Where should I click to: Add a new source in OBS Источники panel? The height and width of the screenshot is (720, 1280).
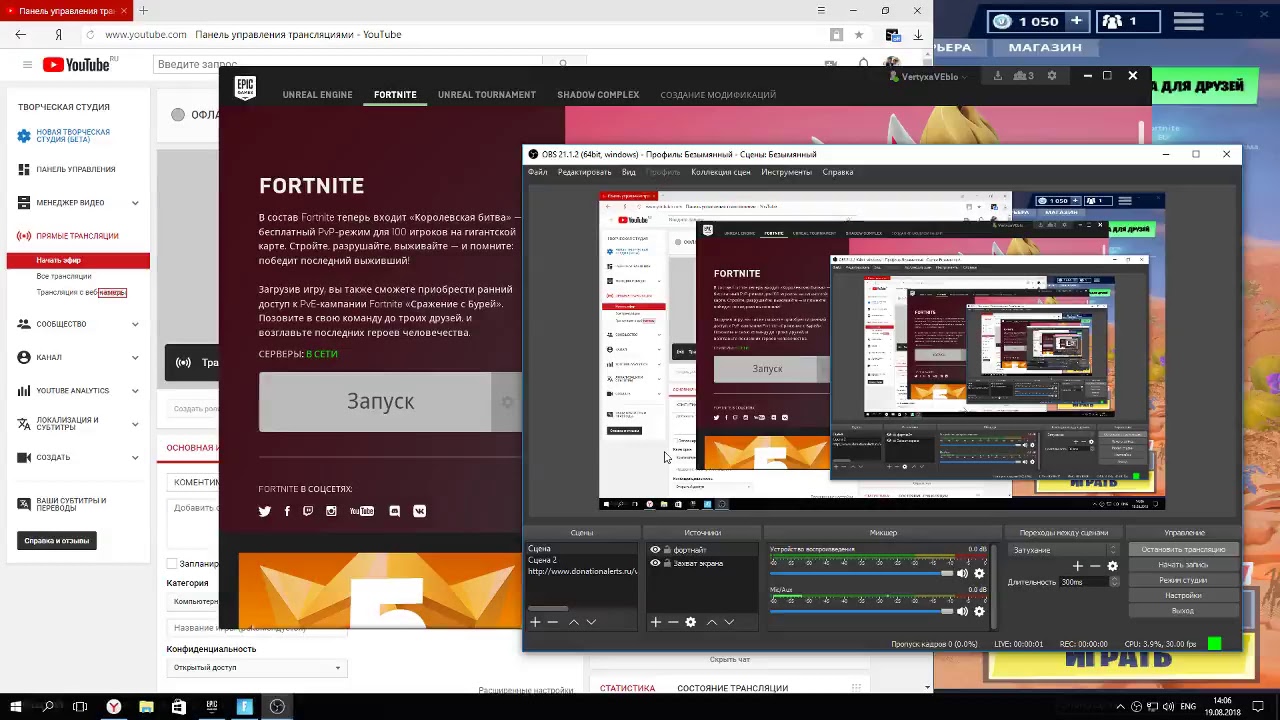[655, 622]
